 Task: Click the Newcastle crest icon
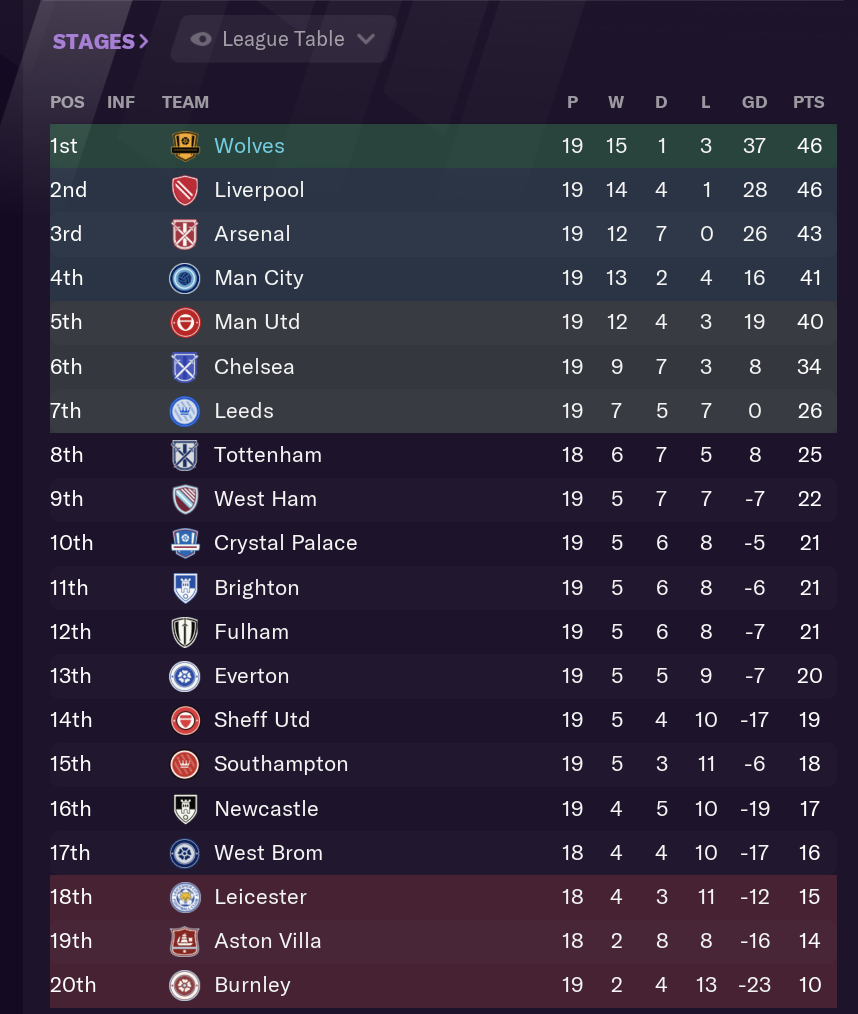(185, 808)
